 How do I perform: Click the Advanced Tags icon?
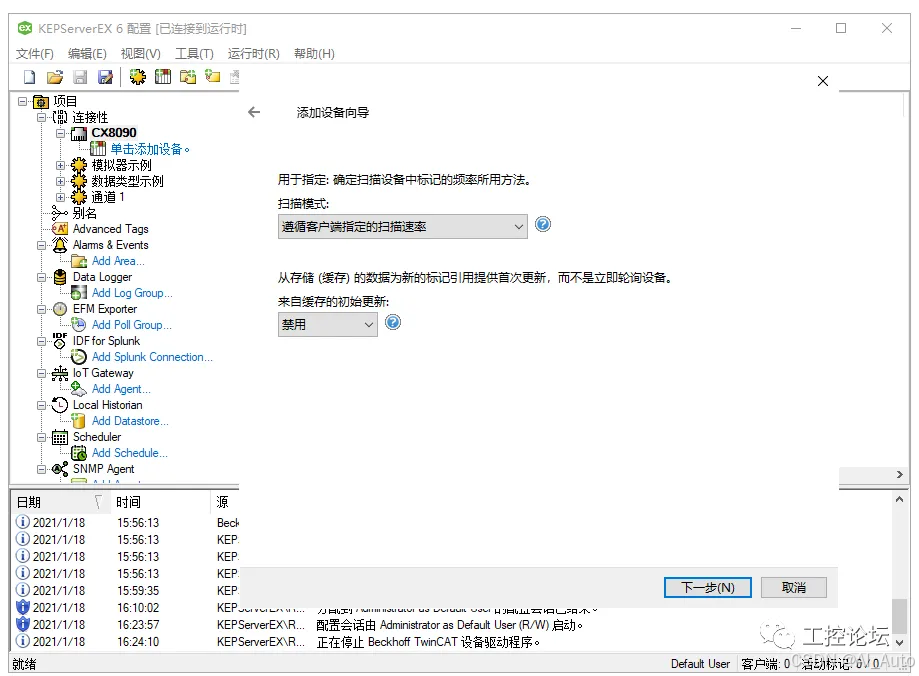(60, 229)
